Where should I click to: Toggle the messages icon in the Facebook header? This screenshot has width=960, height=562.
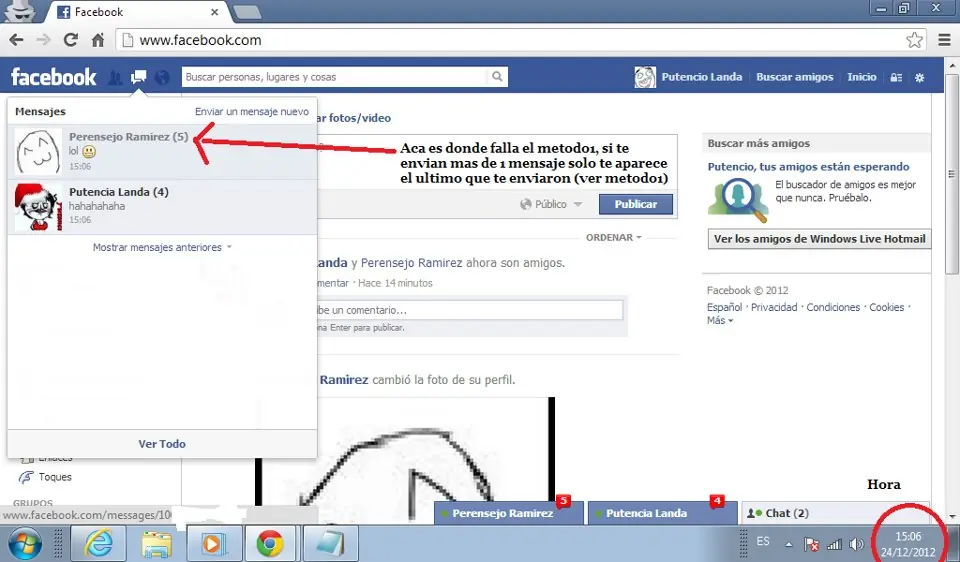pyautogui.click(x=139, y=77)
